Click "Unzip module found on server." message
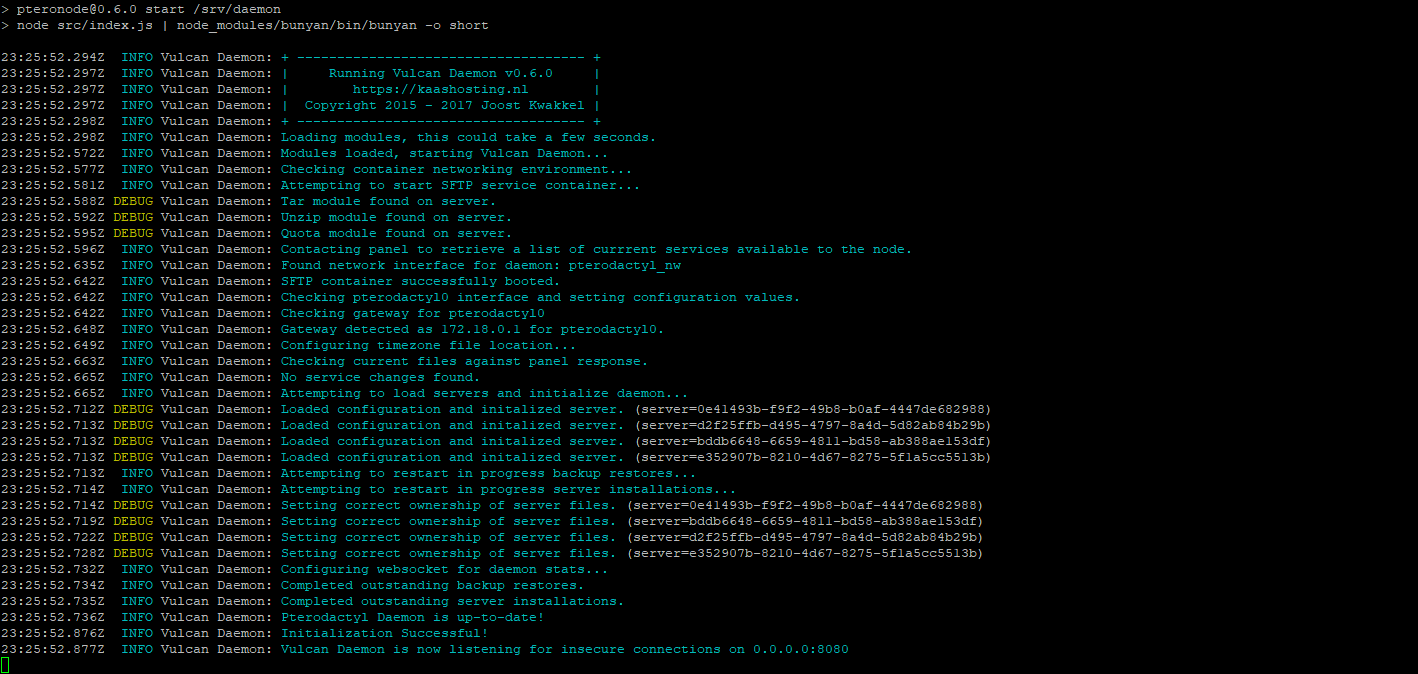 tap(396, 217)
